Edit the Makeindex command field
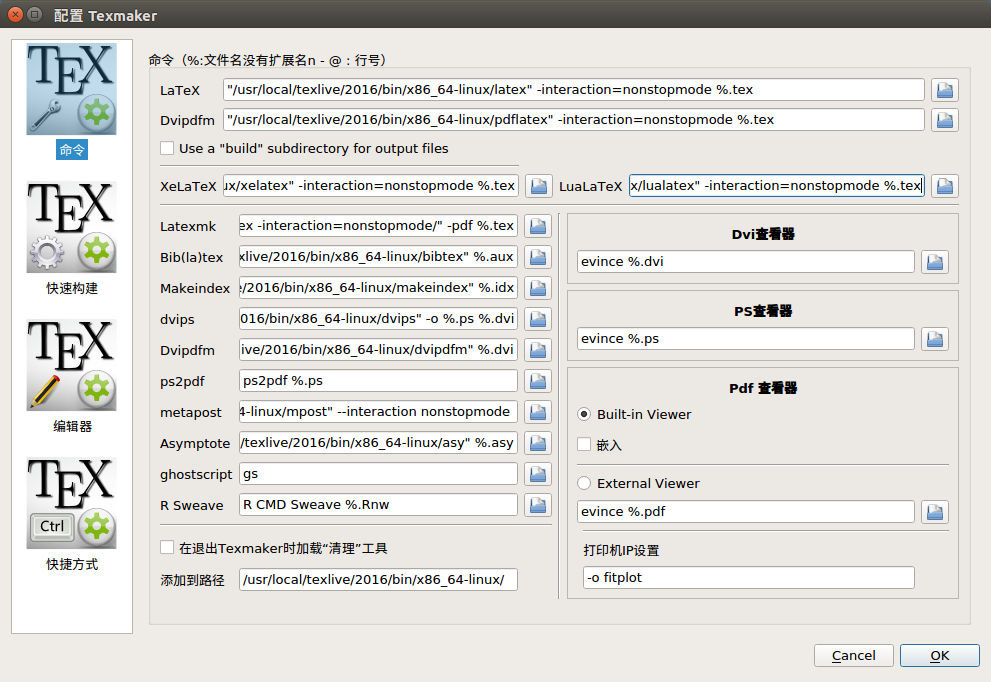The height and width of the screenshot is (682, 991). pos(378,288)
